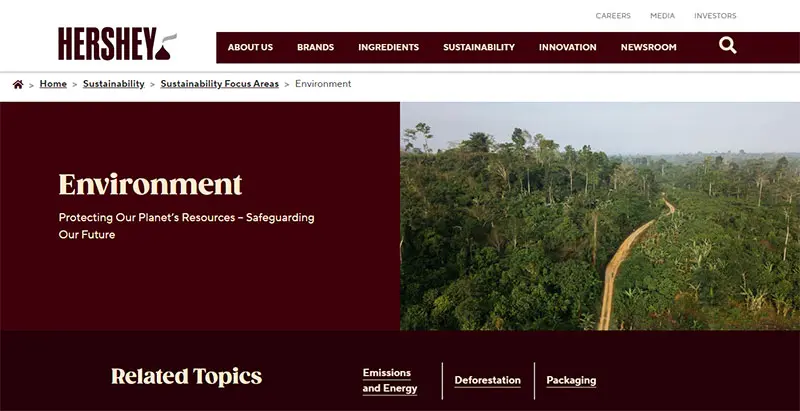Open the Innovation menu
The height and width of the screenshot is (411, 800).
tap(567, 47)
